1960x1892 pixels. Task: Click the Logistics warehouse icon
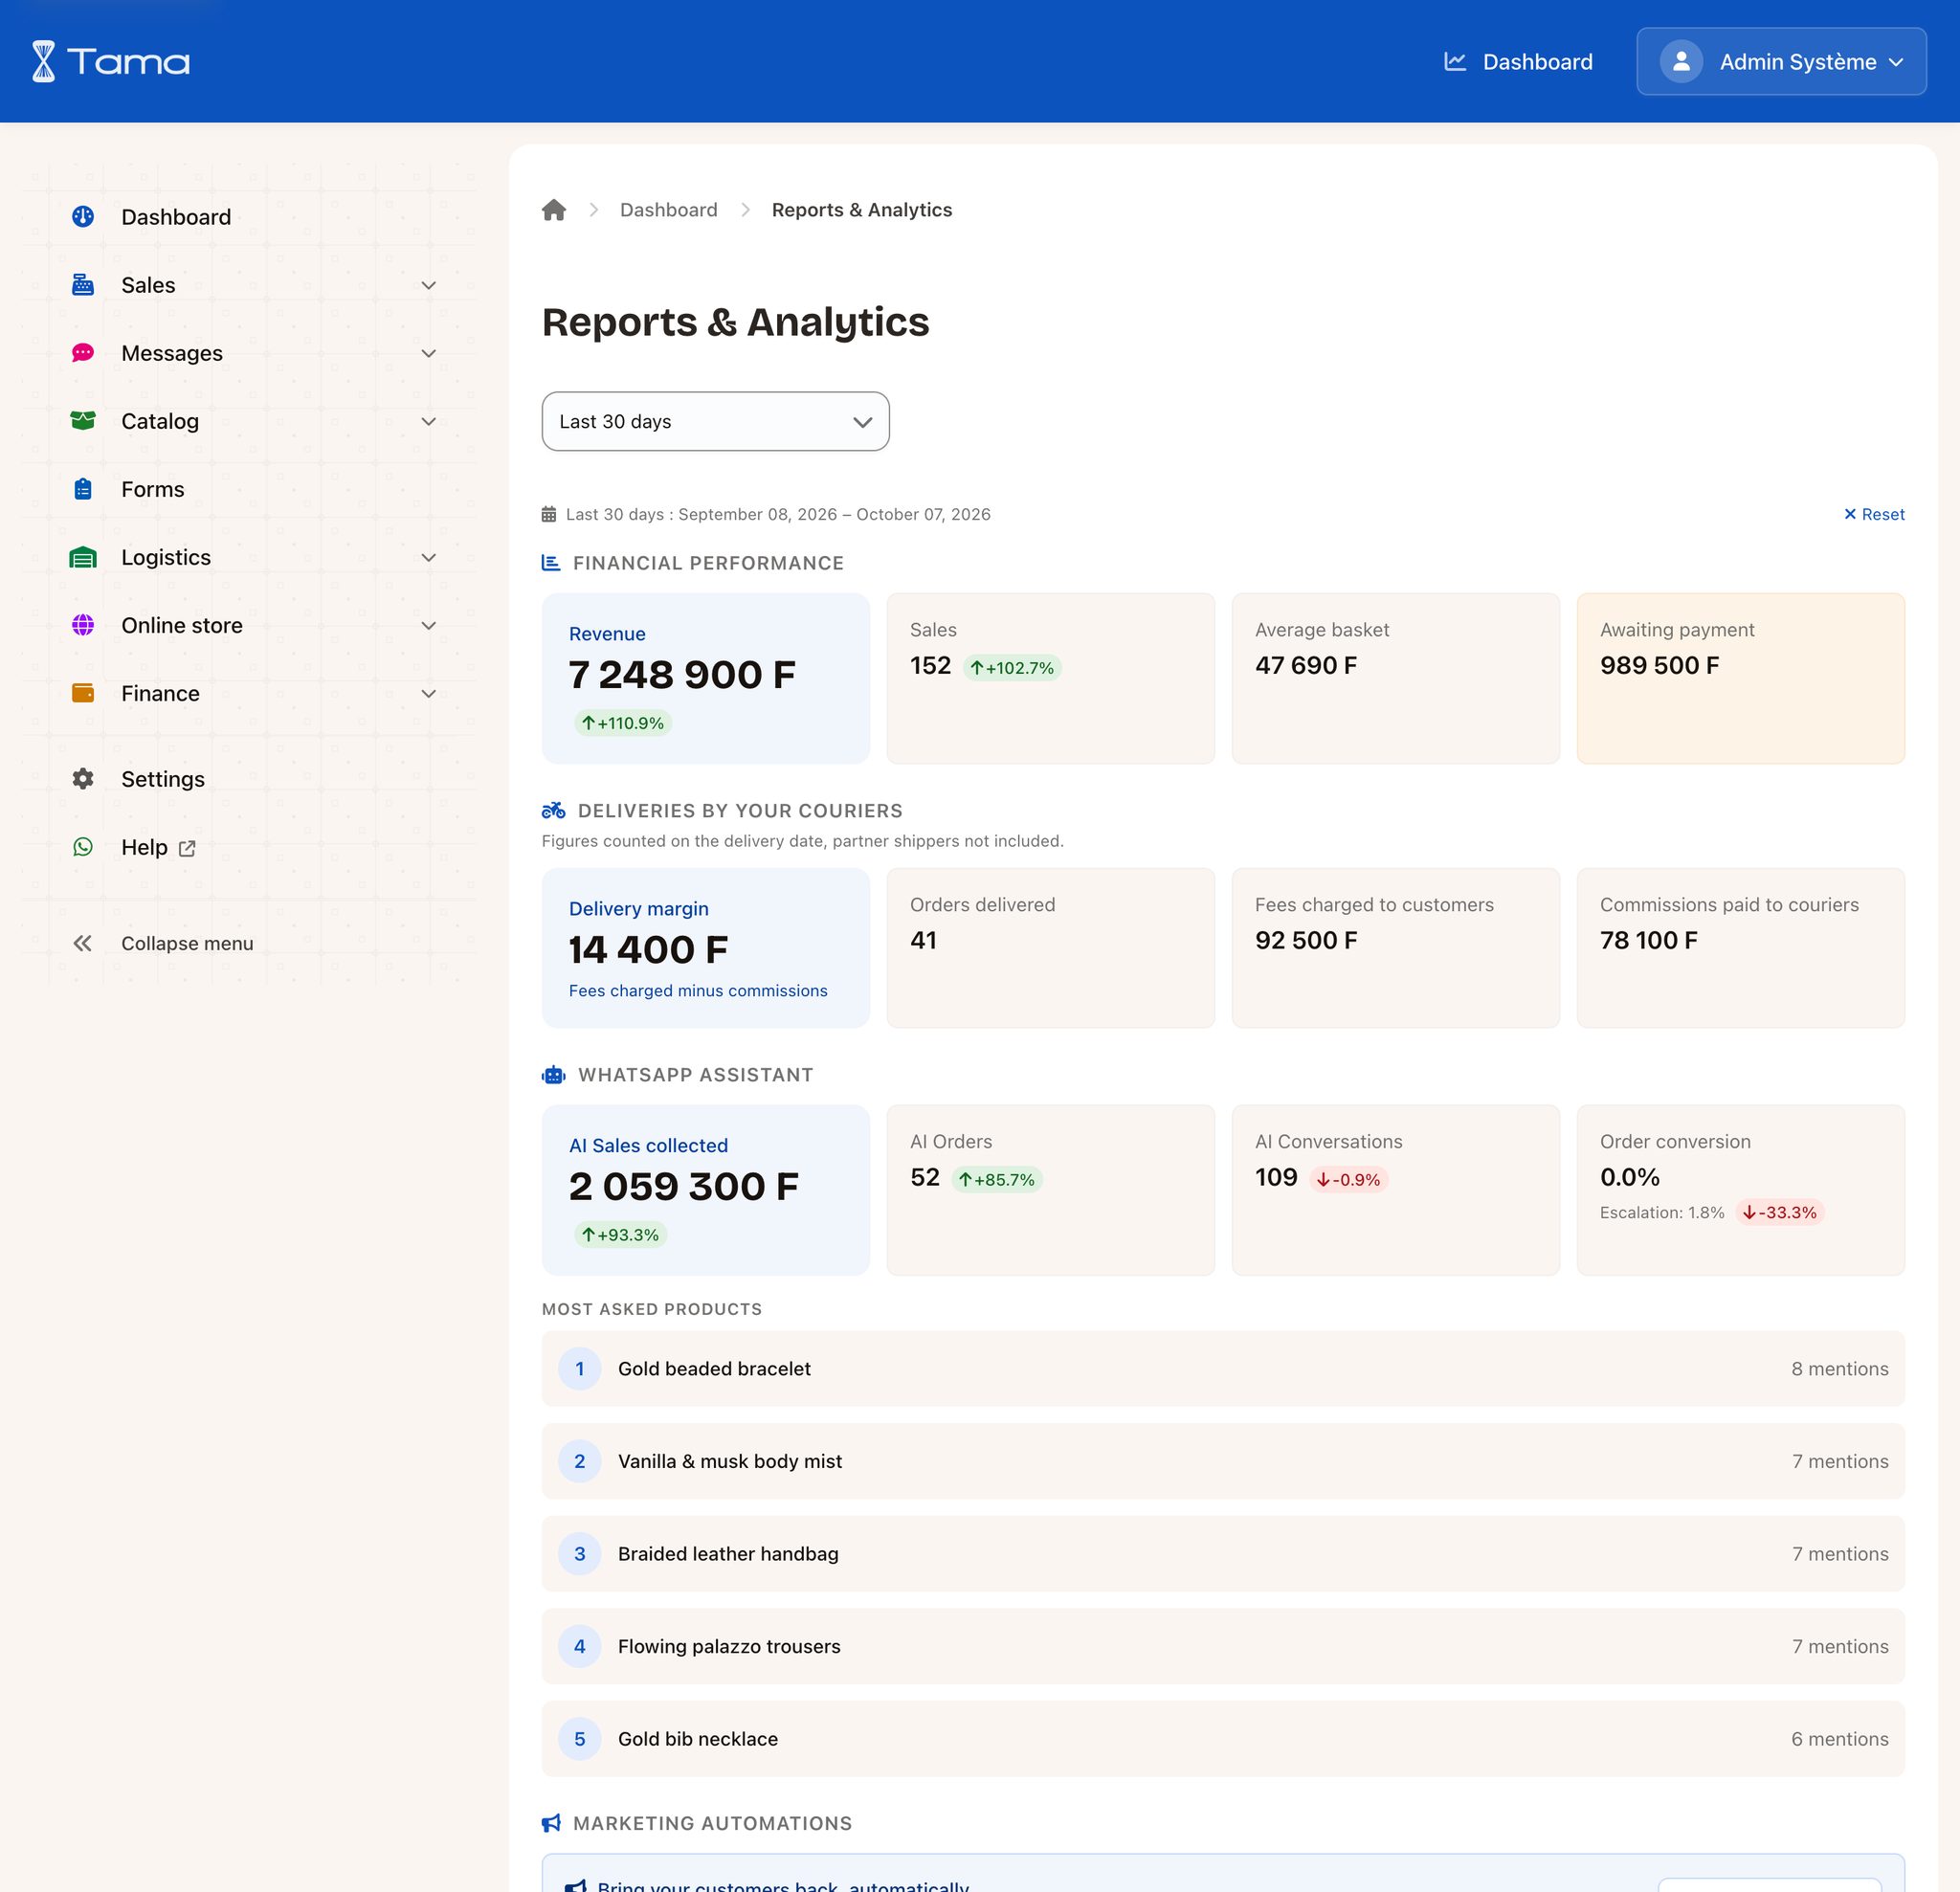(83, 556)
